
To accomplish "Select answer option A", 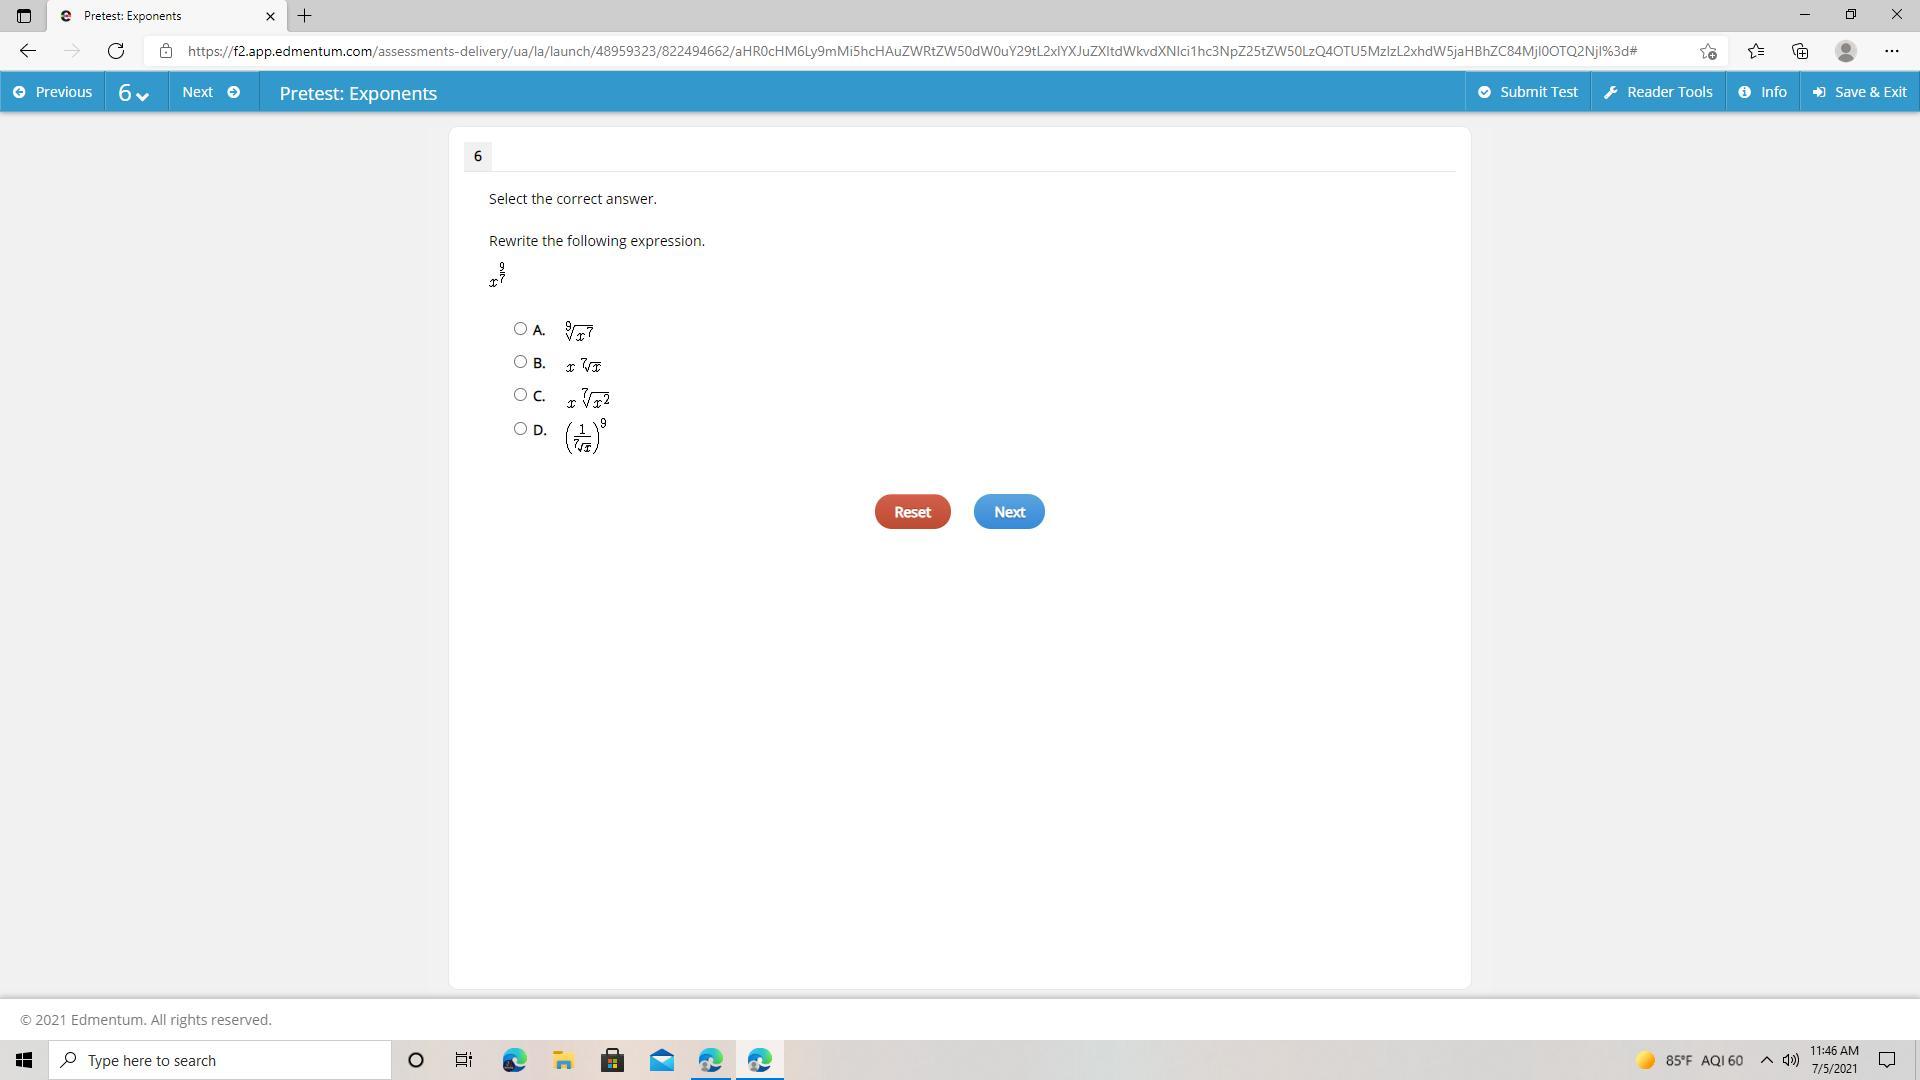I will 520,329.
